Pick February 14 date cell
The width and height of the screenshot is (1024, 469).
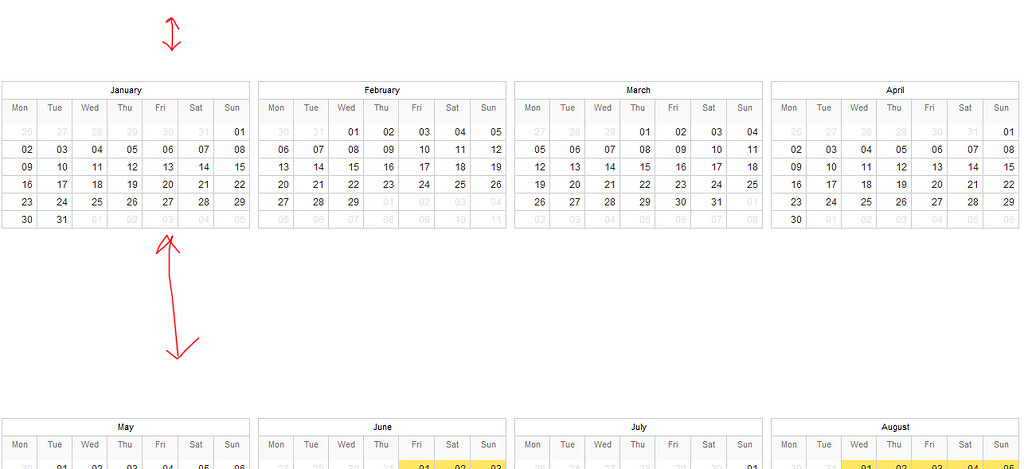312,167
